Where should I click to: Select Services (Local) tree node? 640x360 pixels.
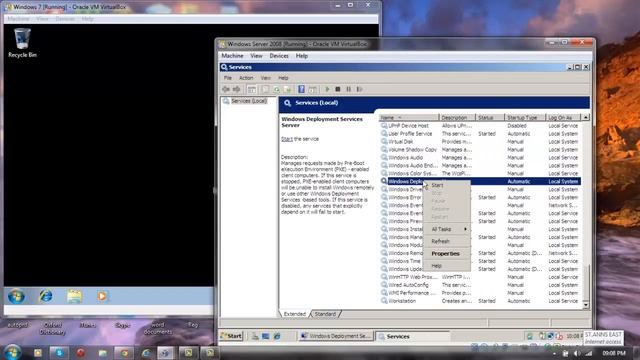[x=249, y=101]
